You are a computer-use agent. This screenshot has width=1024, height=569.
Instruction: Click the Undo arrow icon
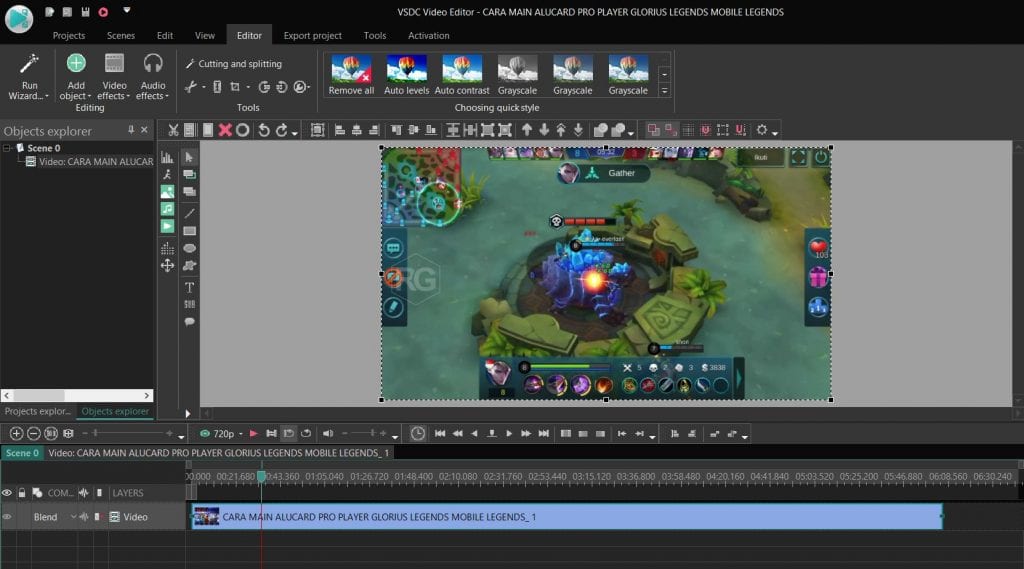[x=263, y=130]
